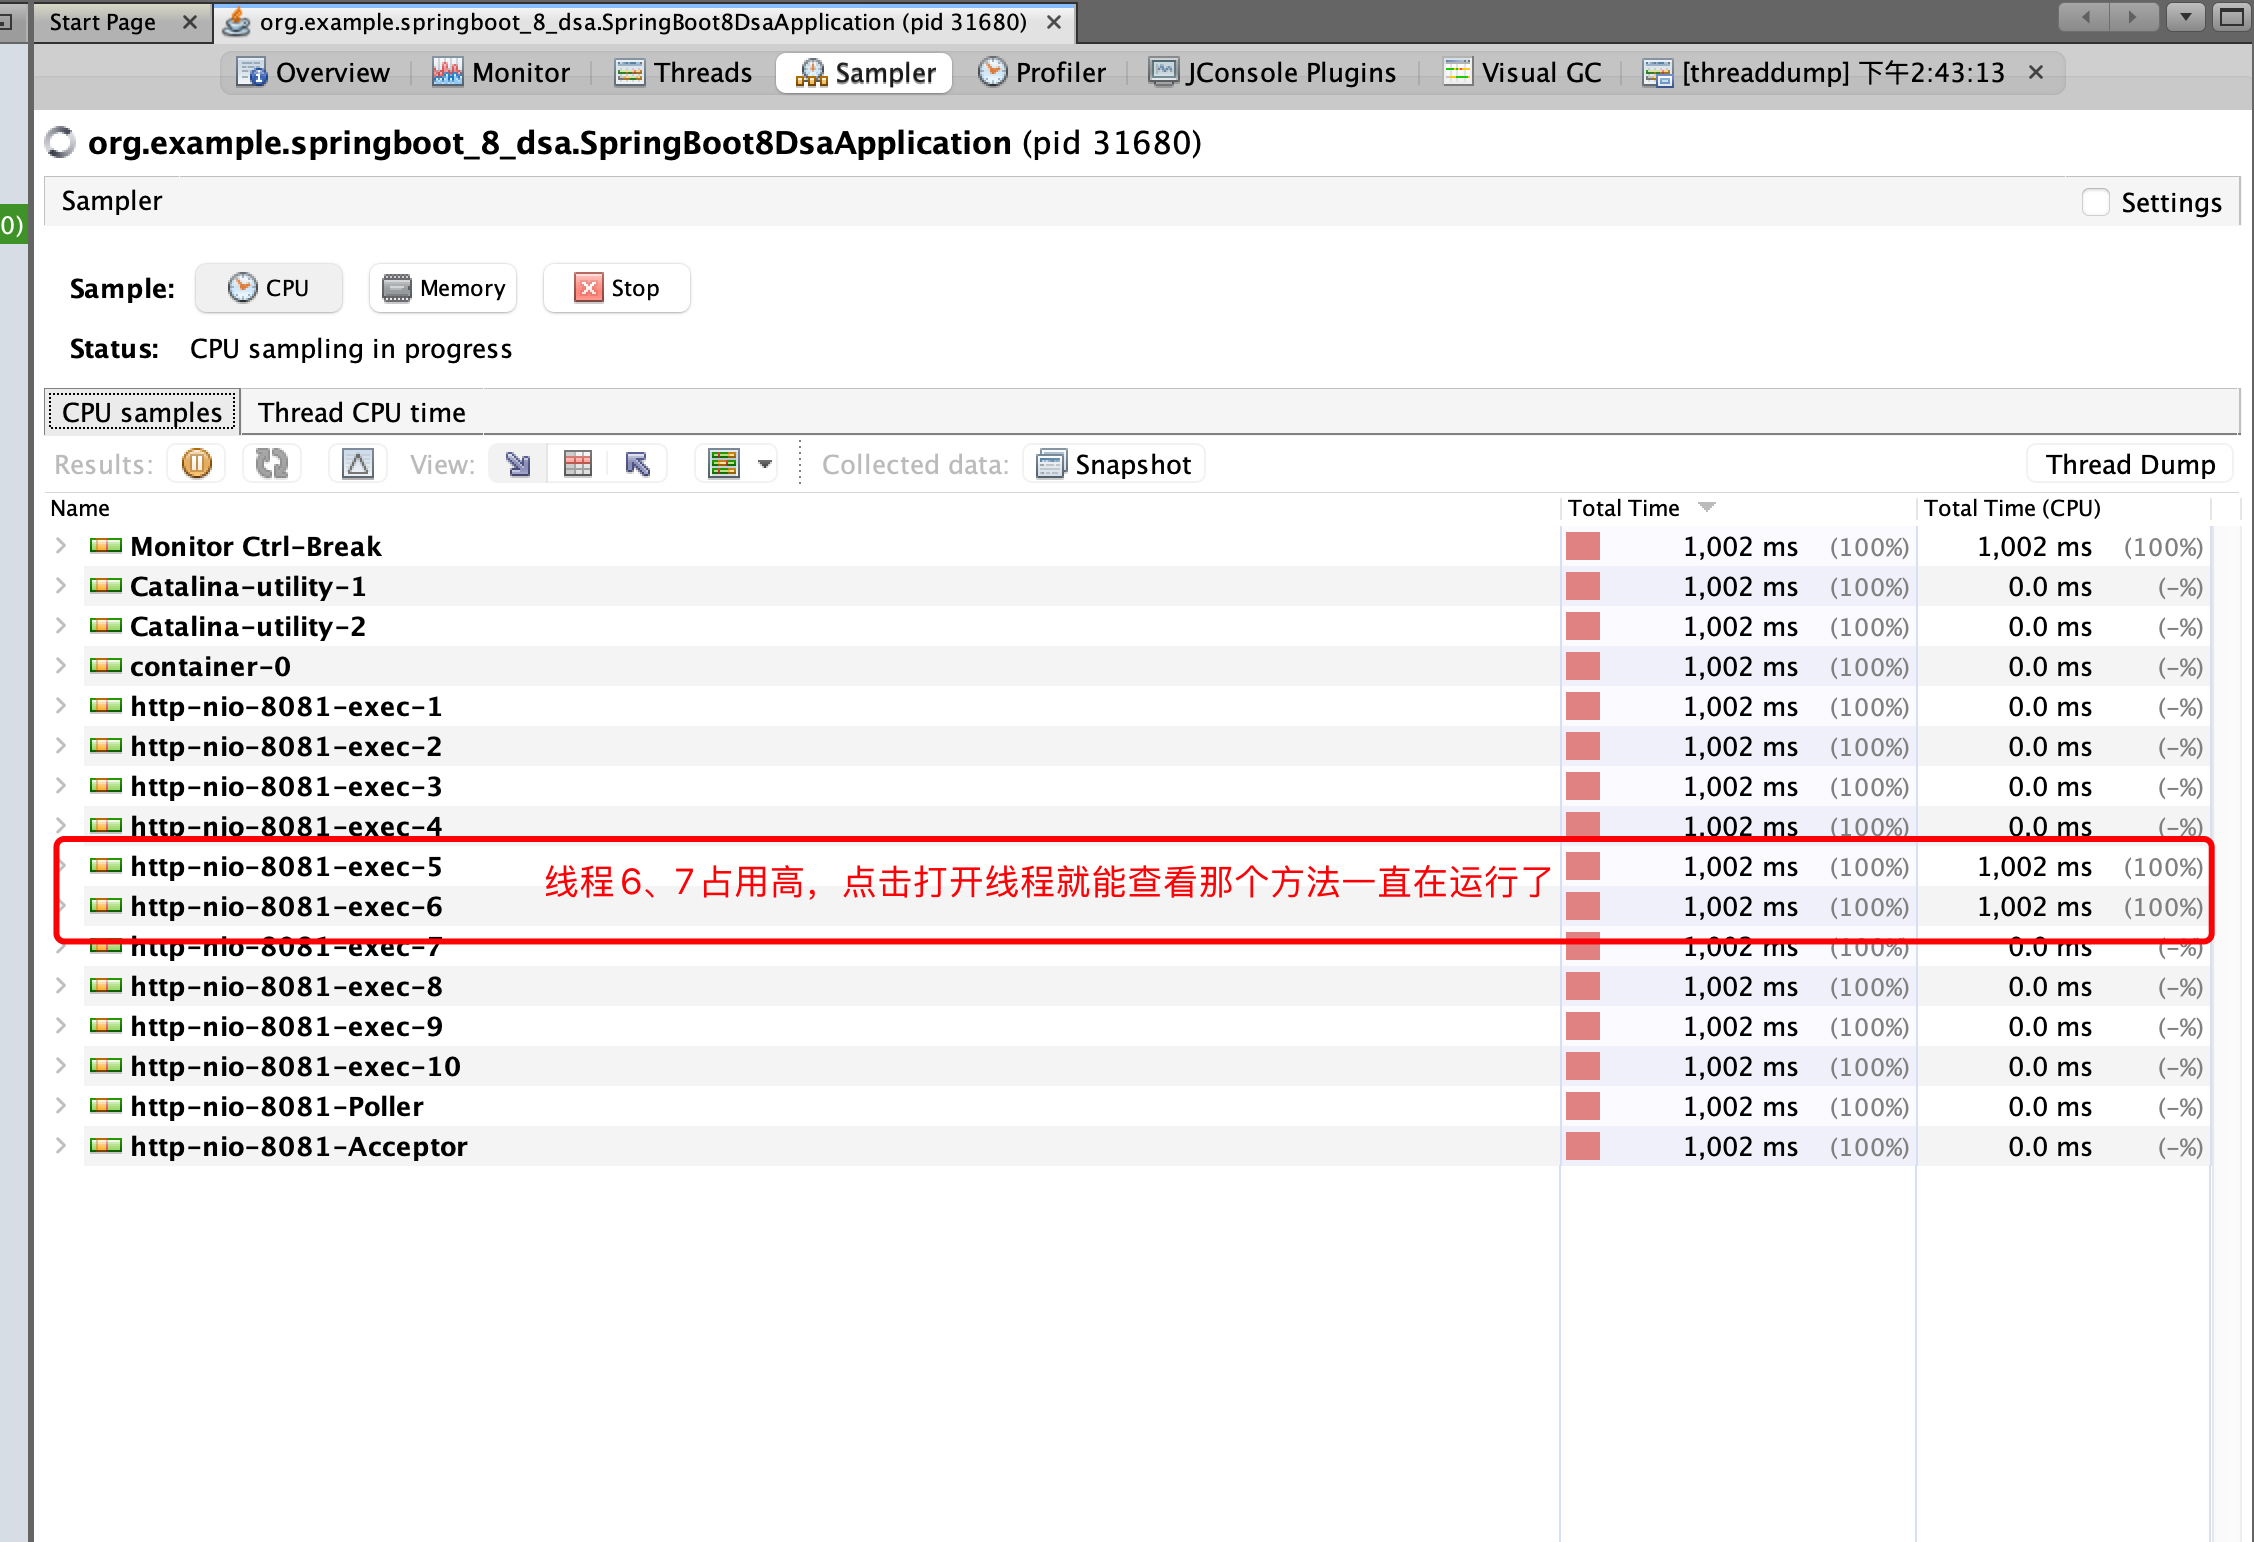Close the threaddump tab
The width and height of the screenshot is (2254, 1542).
2036,72
